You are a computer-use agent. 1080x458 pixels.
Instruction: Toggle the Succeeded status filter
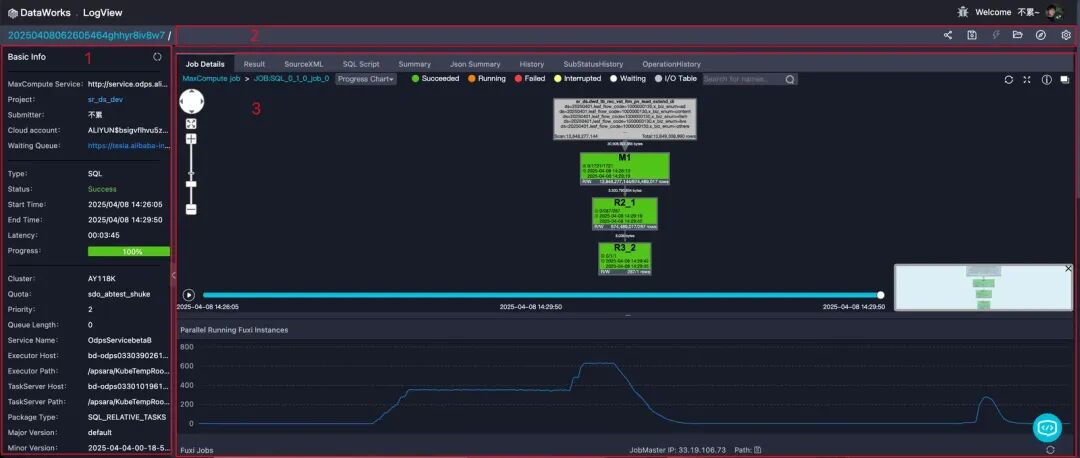[x=435, y=79]
